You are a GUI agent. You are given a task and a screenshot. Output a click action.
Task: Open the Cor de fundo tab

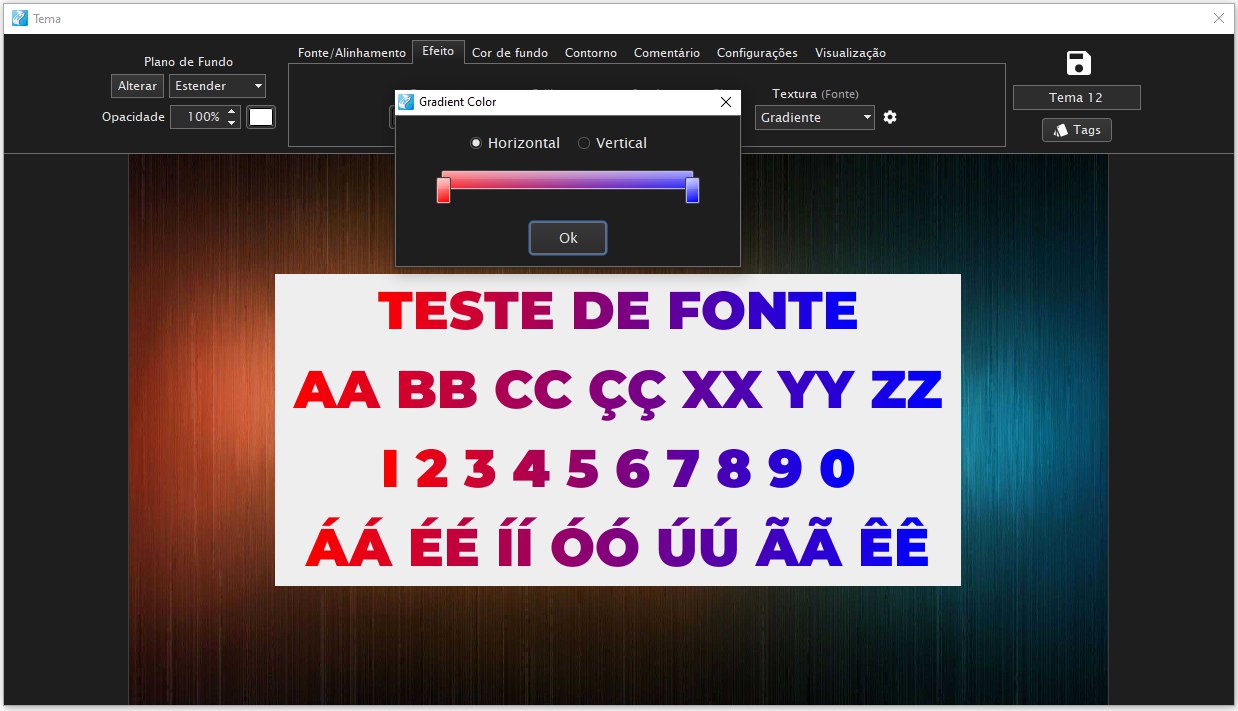click(x=509, y=53)
